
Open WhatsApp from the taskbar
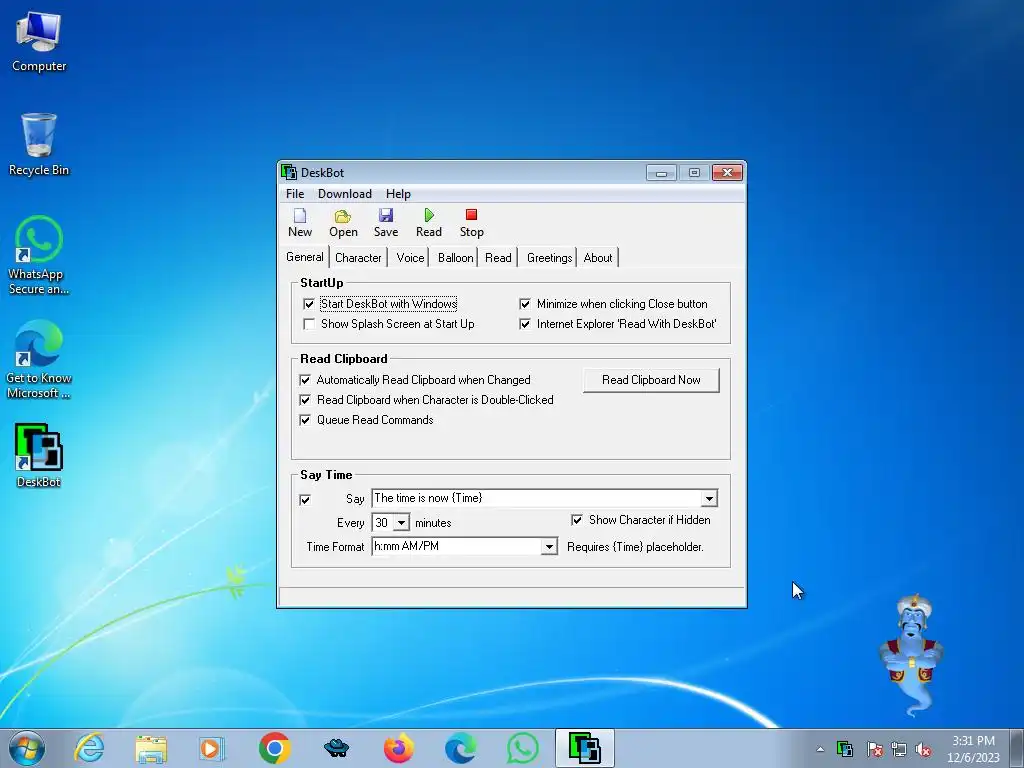(x=522, y=748)
